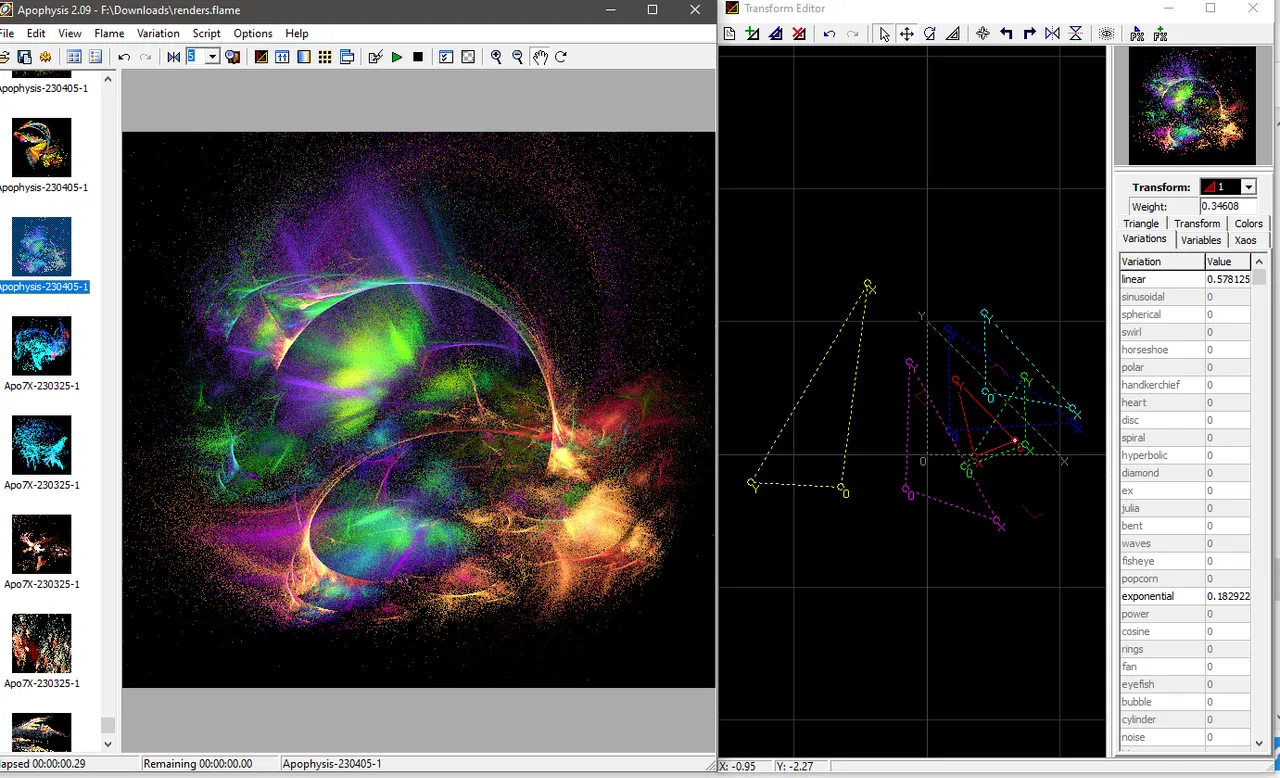Switch to the Variables tab
This screenshot has width=1280, height=778.
click(1201, 240)
